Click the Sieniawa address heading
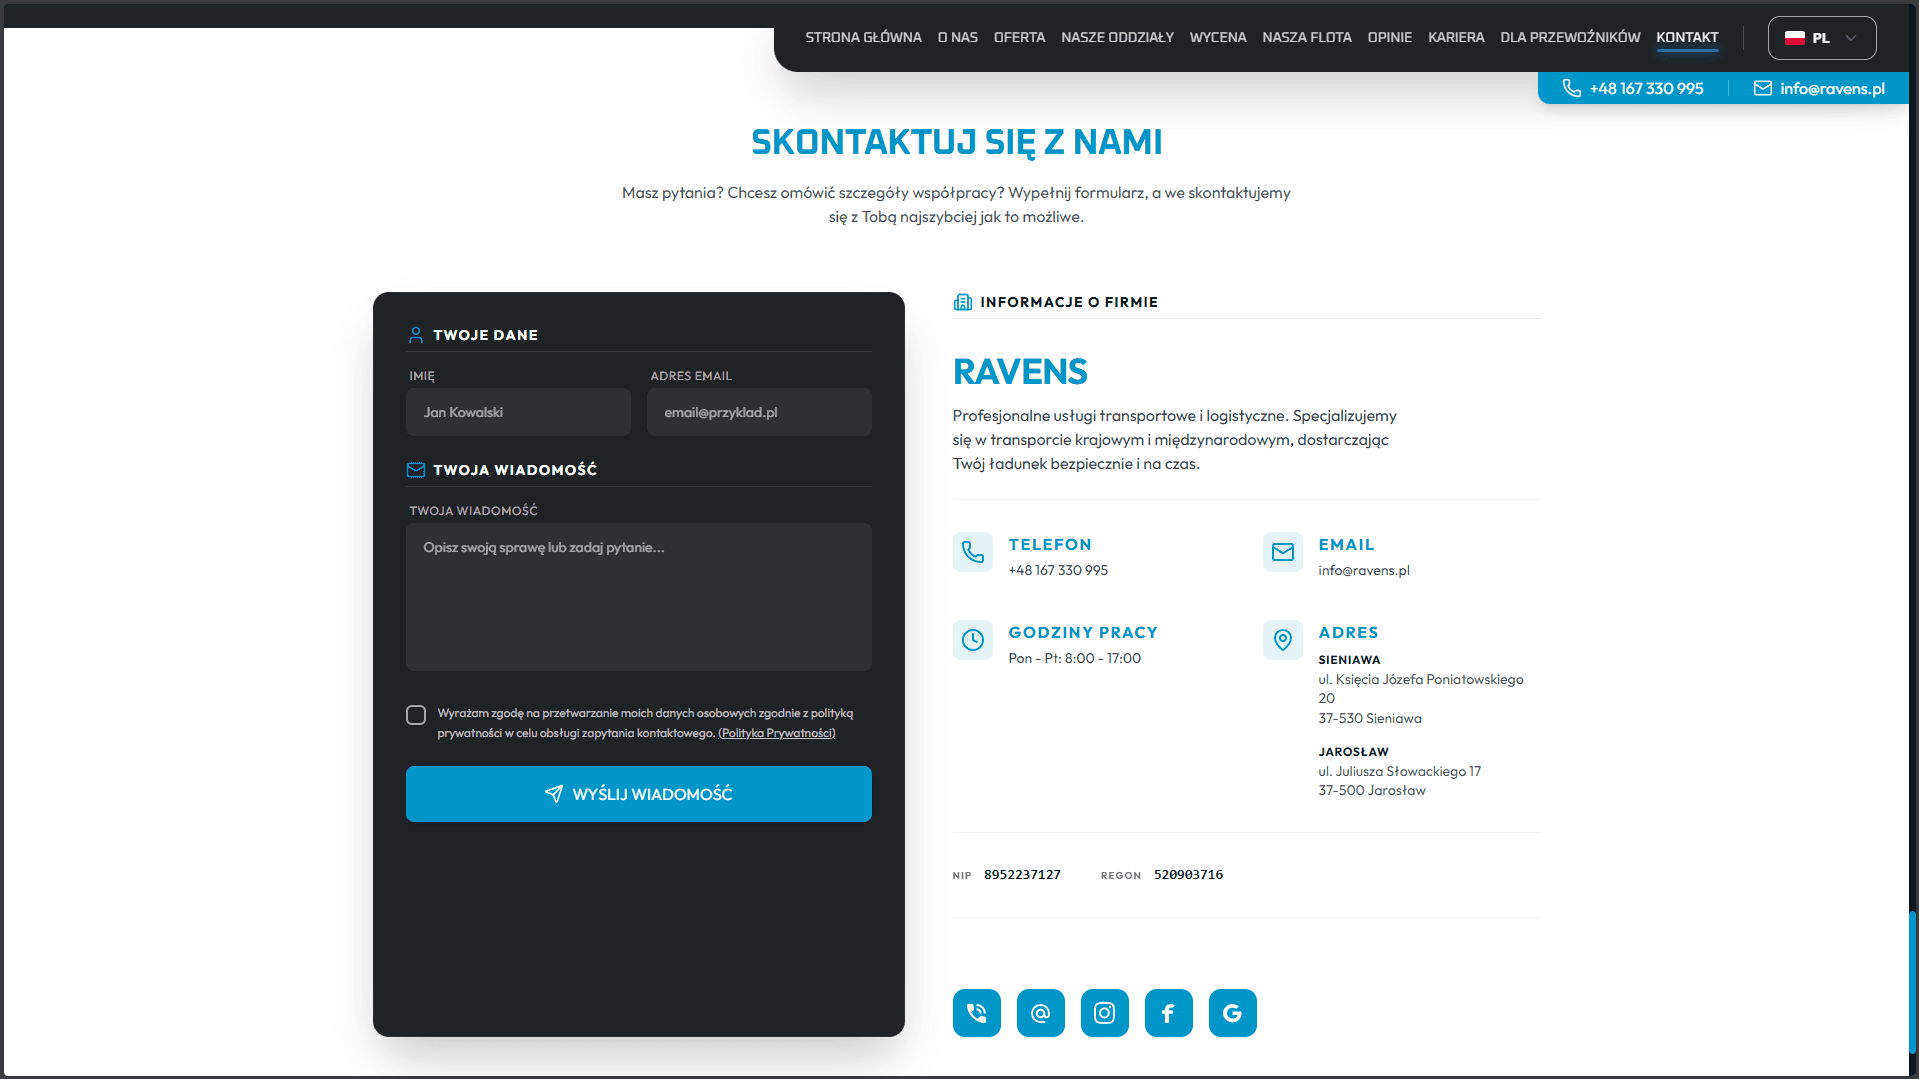Screen dimensions: 1919x1079 [x=1348, y=660]
